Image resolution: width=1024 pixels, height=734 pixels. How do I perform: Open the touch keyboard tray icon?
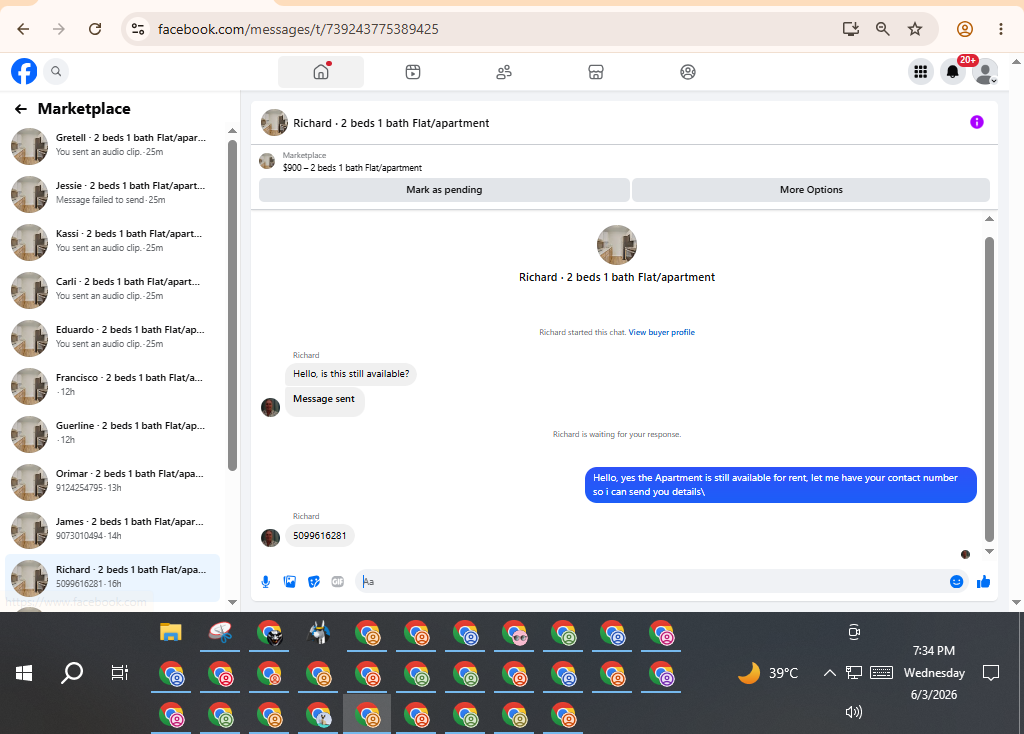point(882,673)
